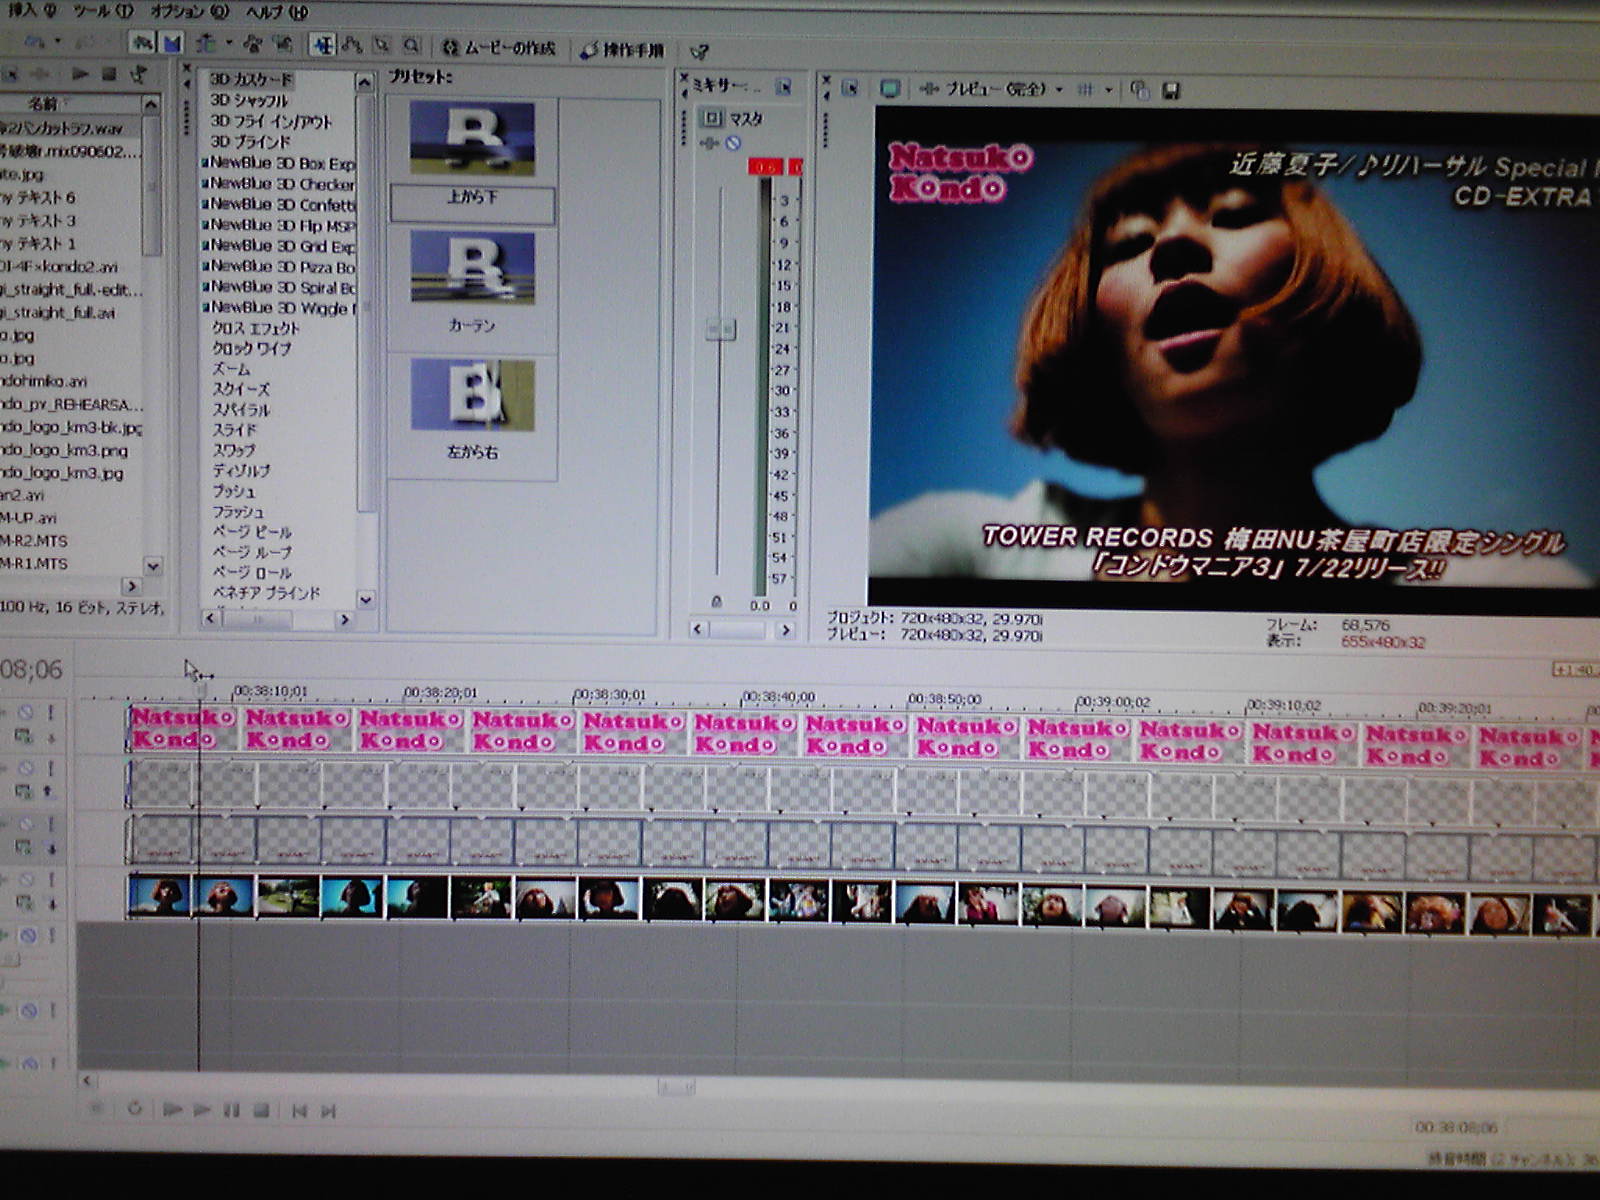The image size is (1600, 1200).
Task: Click the timeline Stop button
Action: pyautogui.click(x=261, y=1110)
